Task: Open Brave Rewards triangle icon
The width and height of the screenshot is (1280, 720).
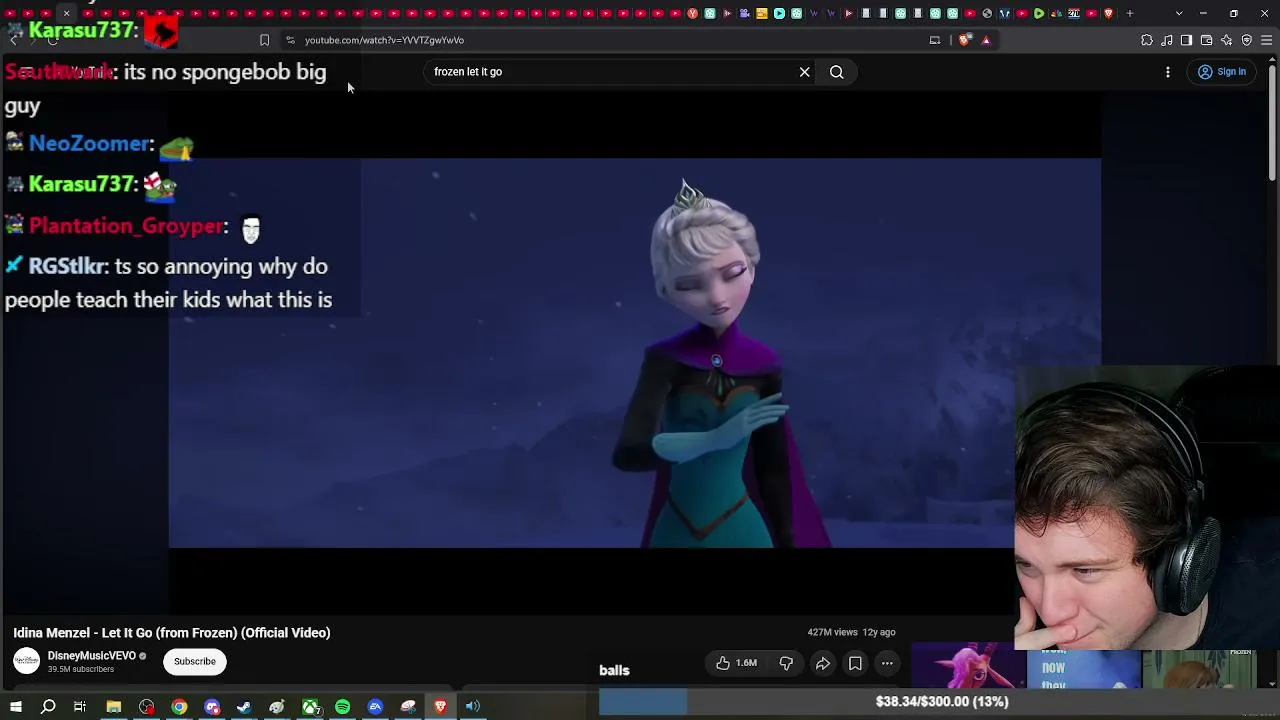Action: [986, 40]
